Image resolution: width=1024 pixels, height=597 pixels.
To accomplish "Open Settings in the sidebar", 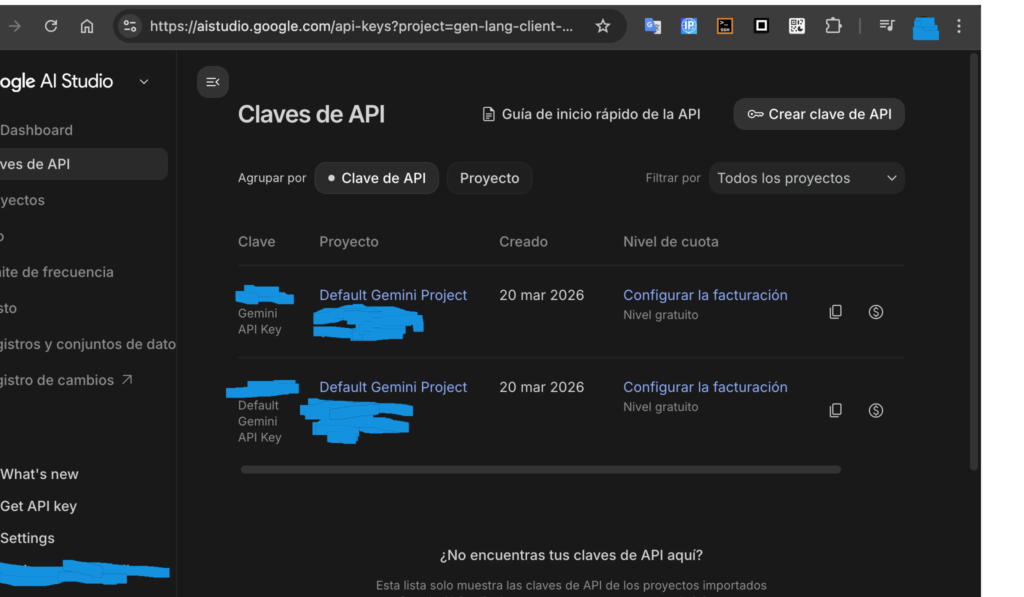I will coord(28,538).
